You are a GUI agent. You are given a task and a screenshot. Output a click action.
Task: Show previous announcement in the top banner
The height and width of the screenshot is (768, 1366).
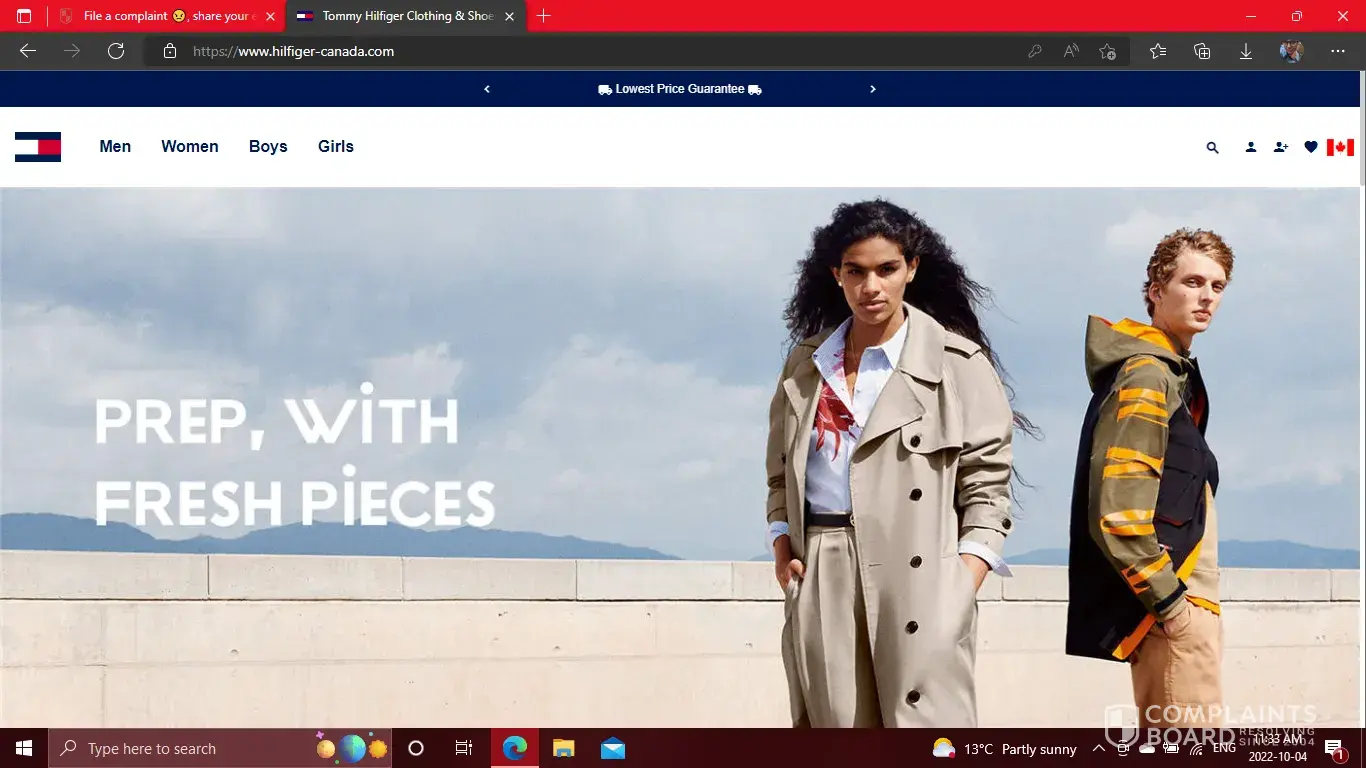click(x=487, y=89)
